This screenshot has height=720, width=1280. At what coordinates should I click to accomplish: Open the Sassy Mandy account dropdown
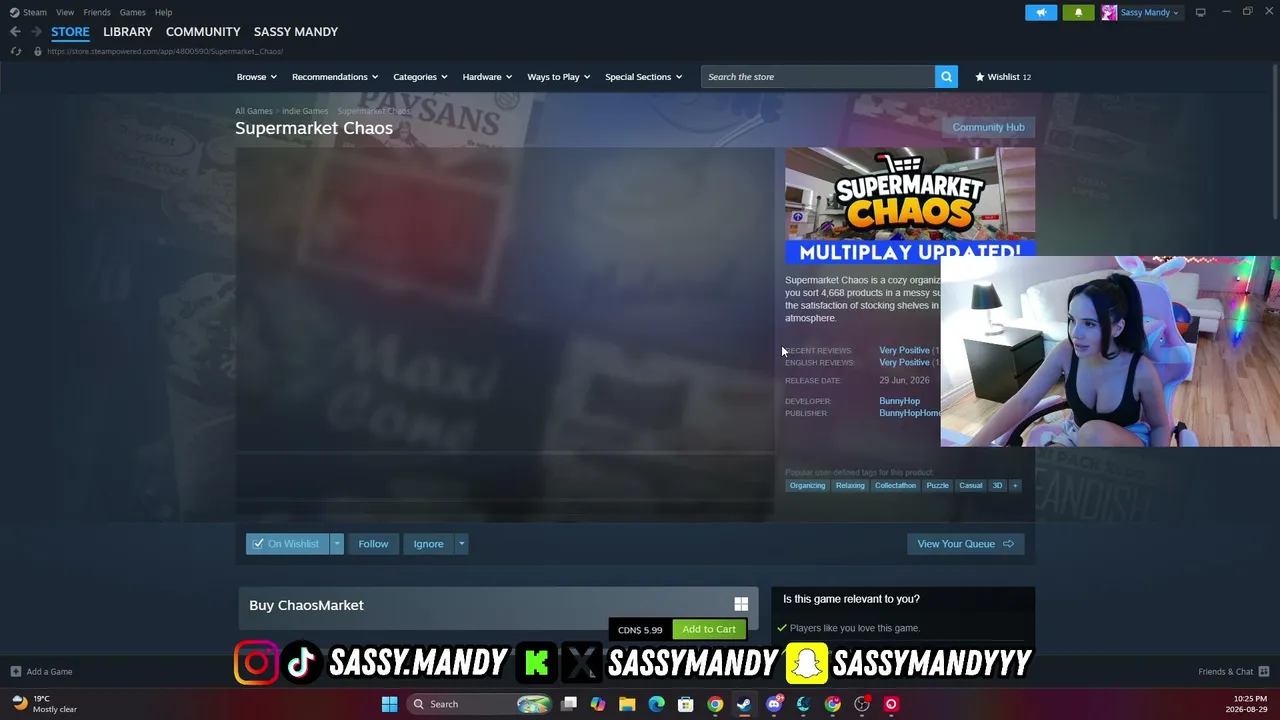click(x=1150, y=12)
